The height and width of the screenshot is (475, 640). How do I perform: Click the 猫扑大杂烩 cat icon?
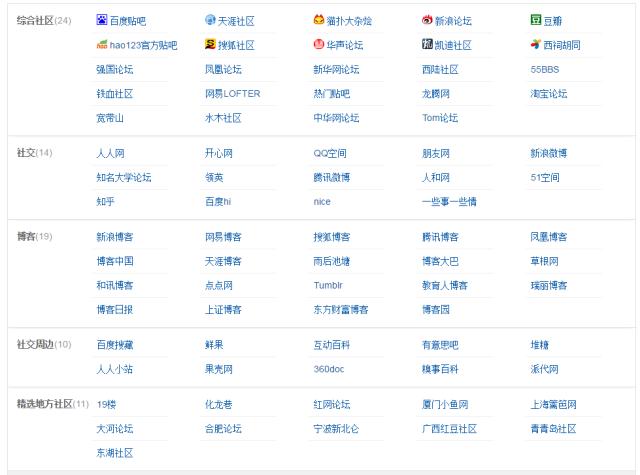[319, 20]
